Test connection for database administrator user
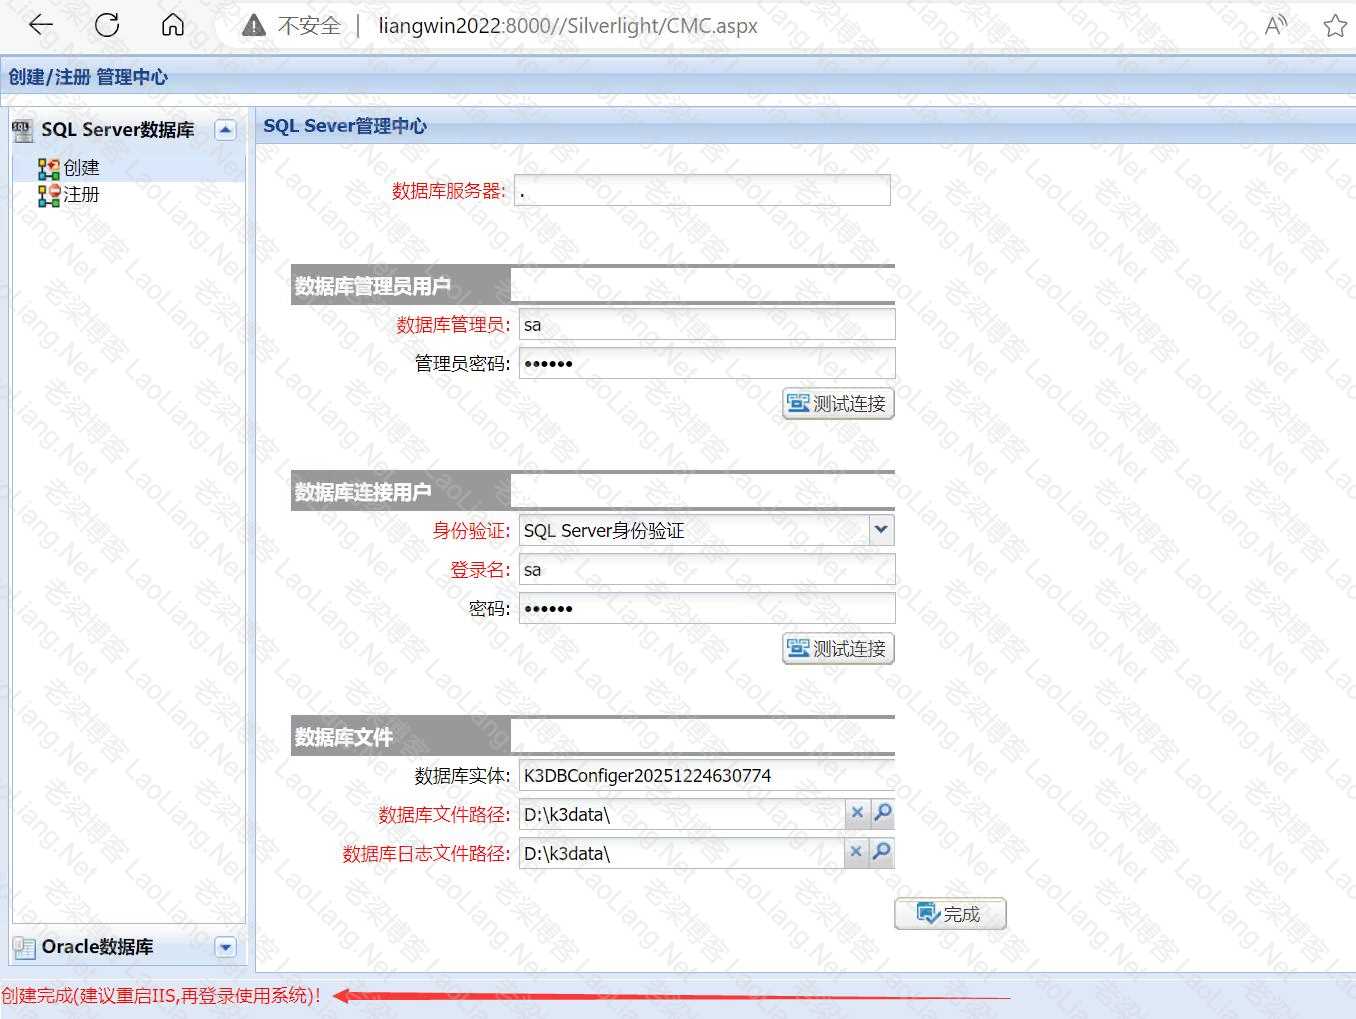The image size is (1356, 1019). pos(838,404)
